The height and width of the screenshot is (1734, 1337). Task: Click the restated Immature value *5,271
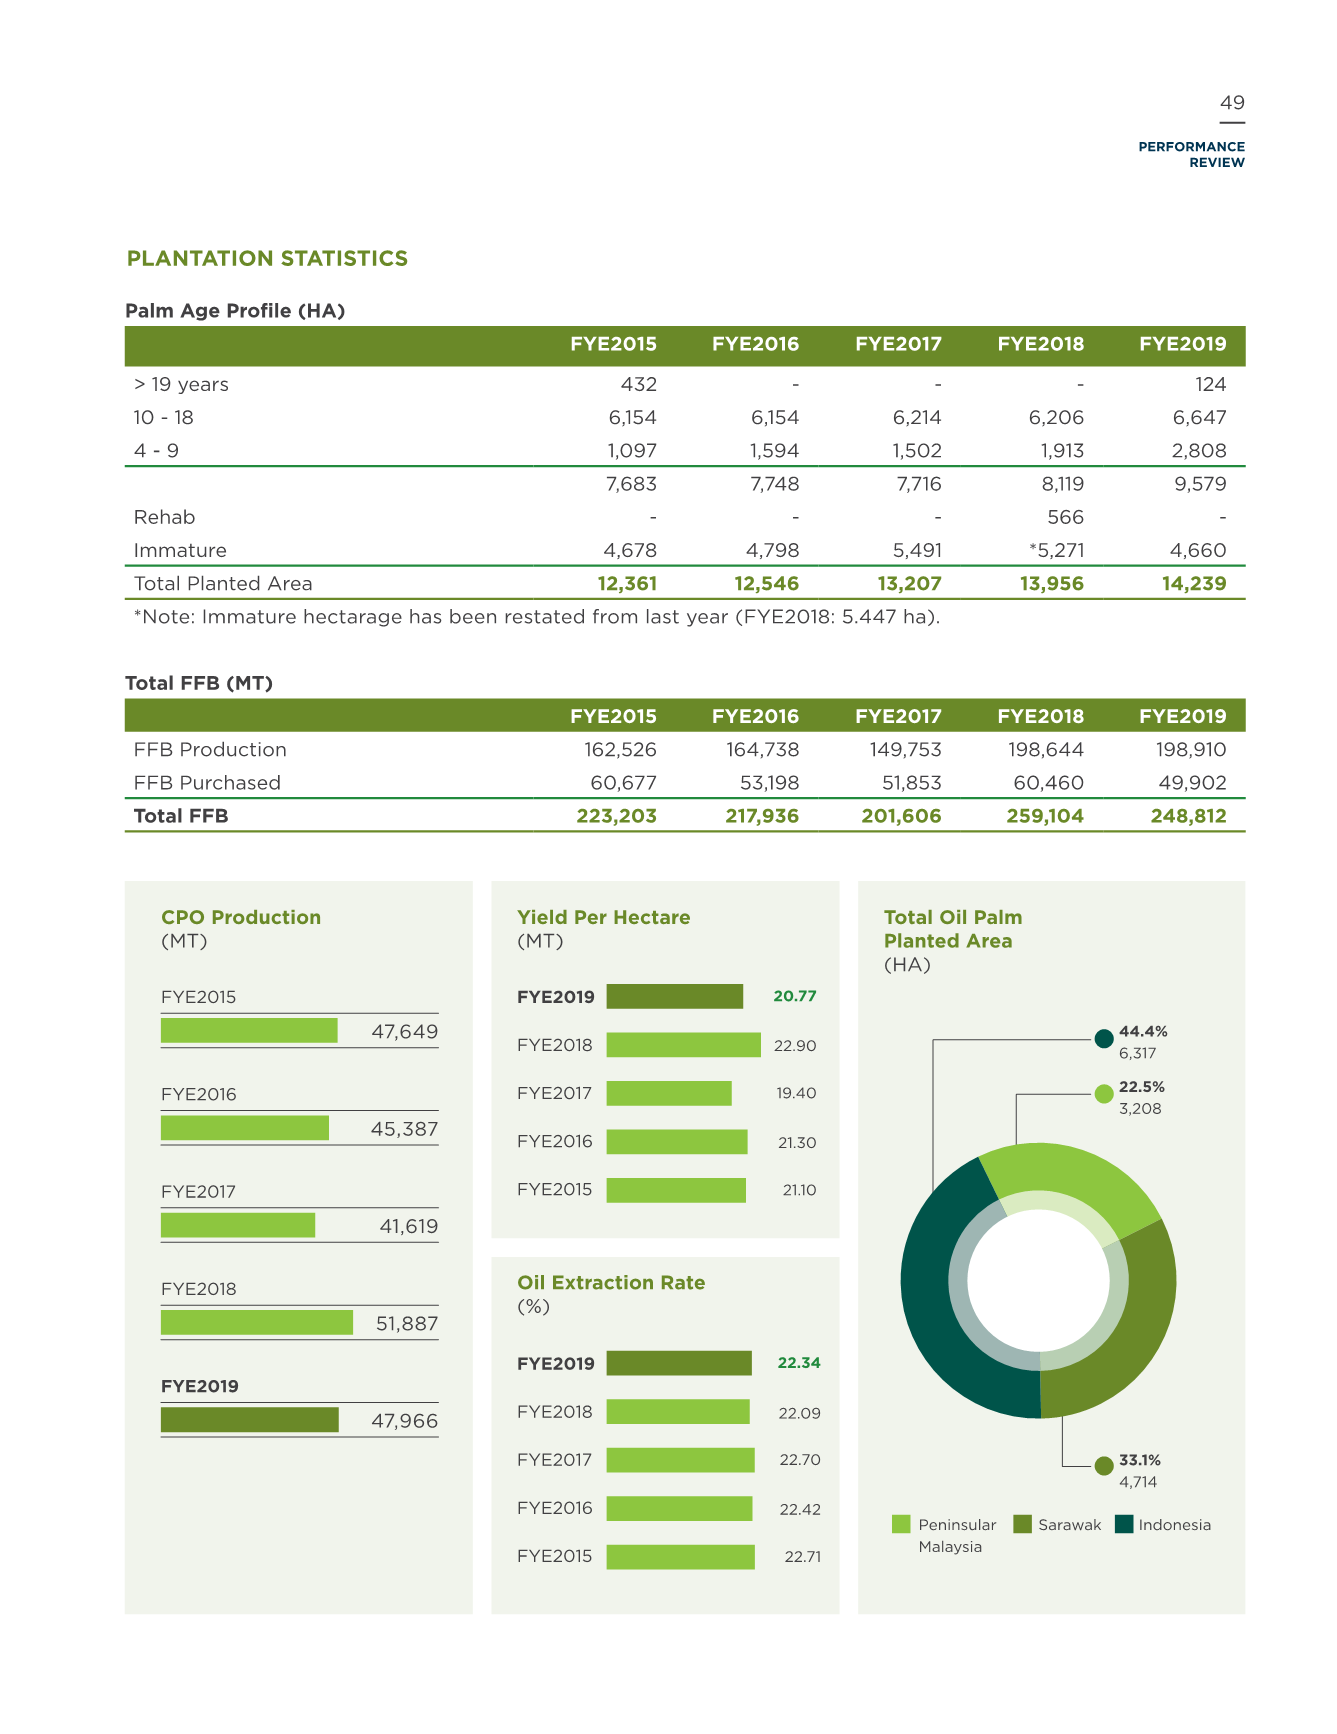(x=1056, y=550)
